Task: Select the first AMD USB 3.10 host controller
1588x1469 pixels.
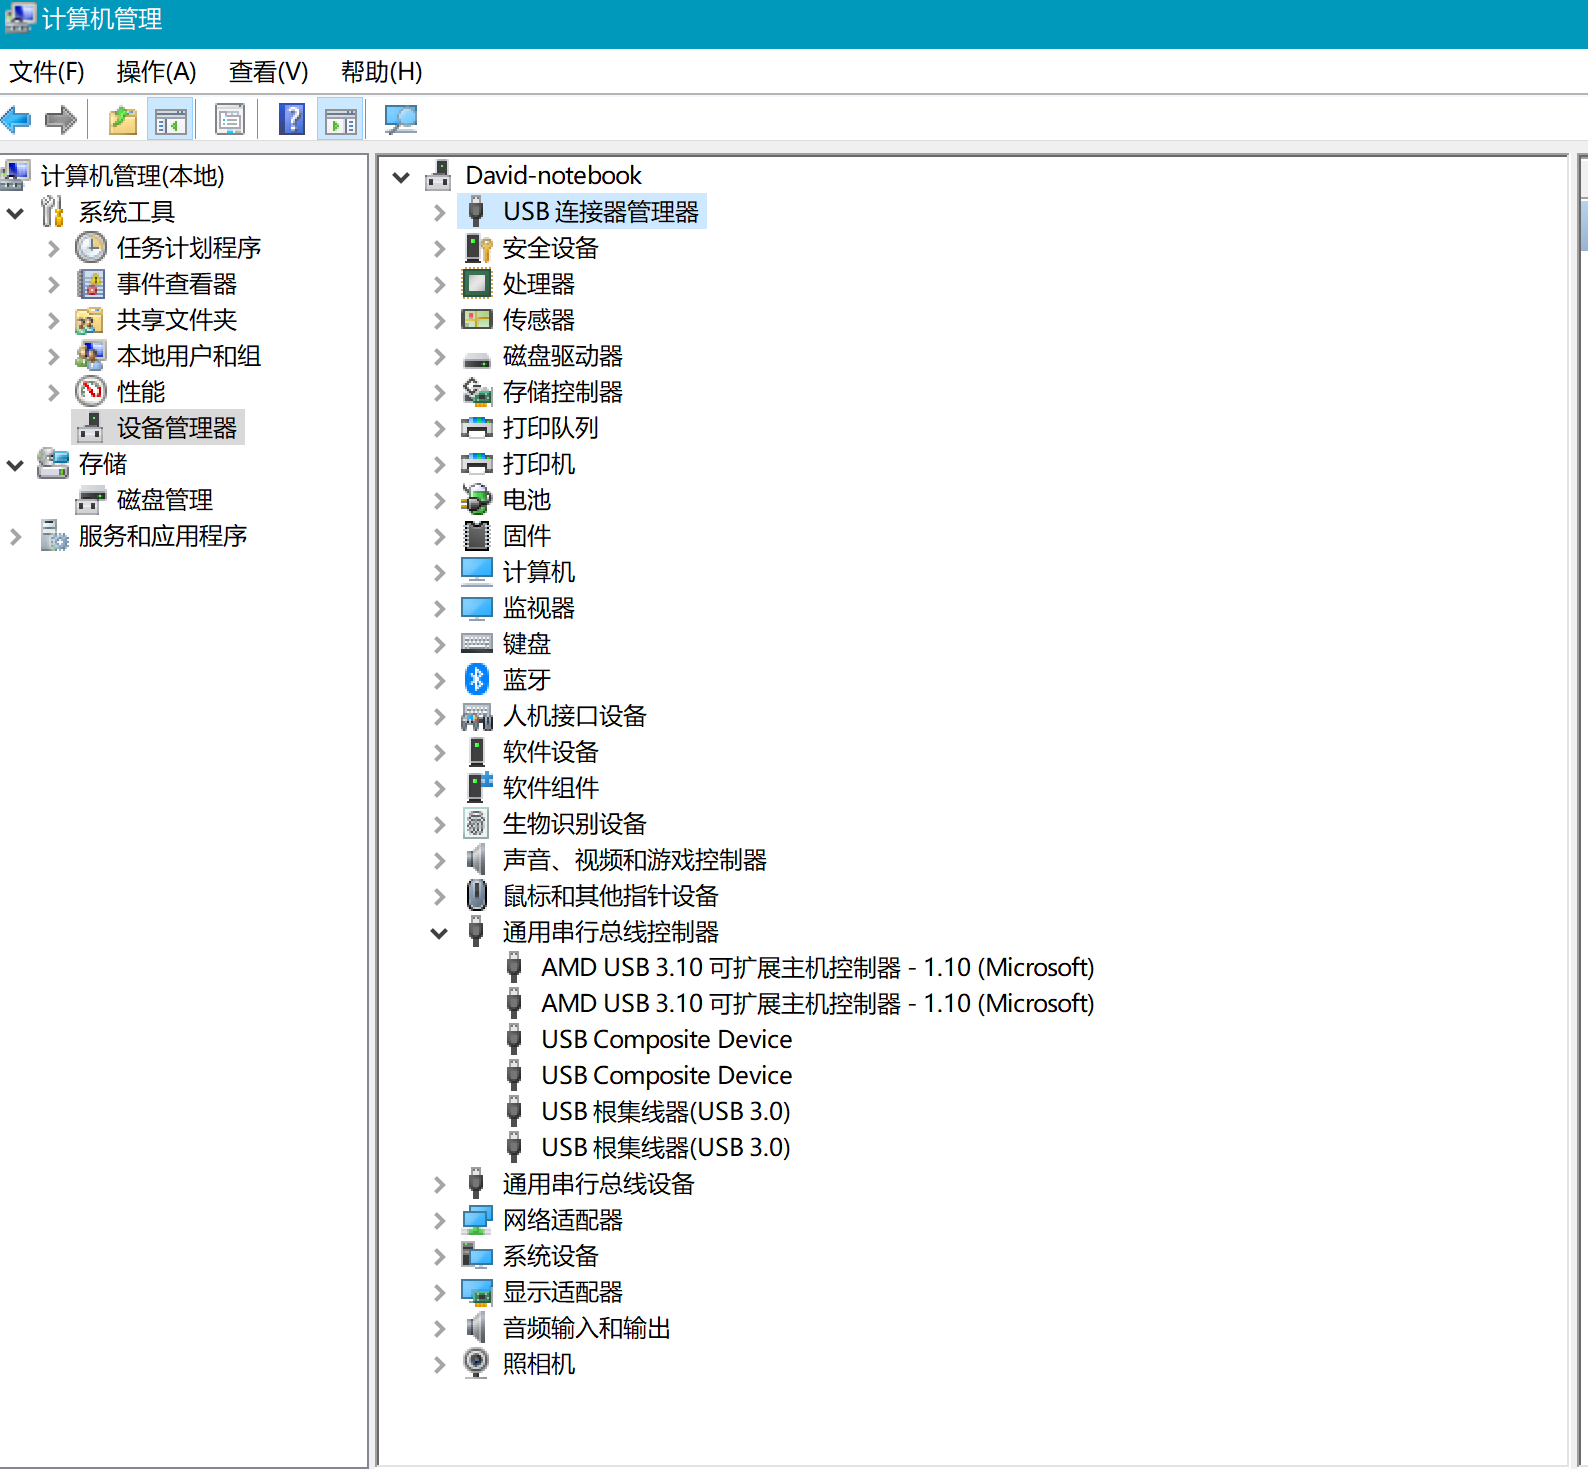Action: tap(818, 968)
